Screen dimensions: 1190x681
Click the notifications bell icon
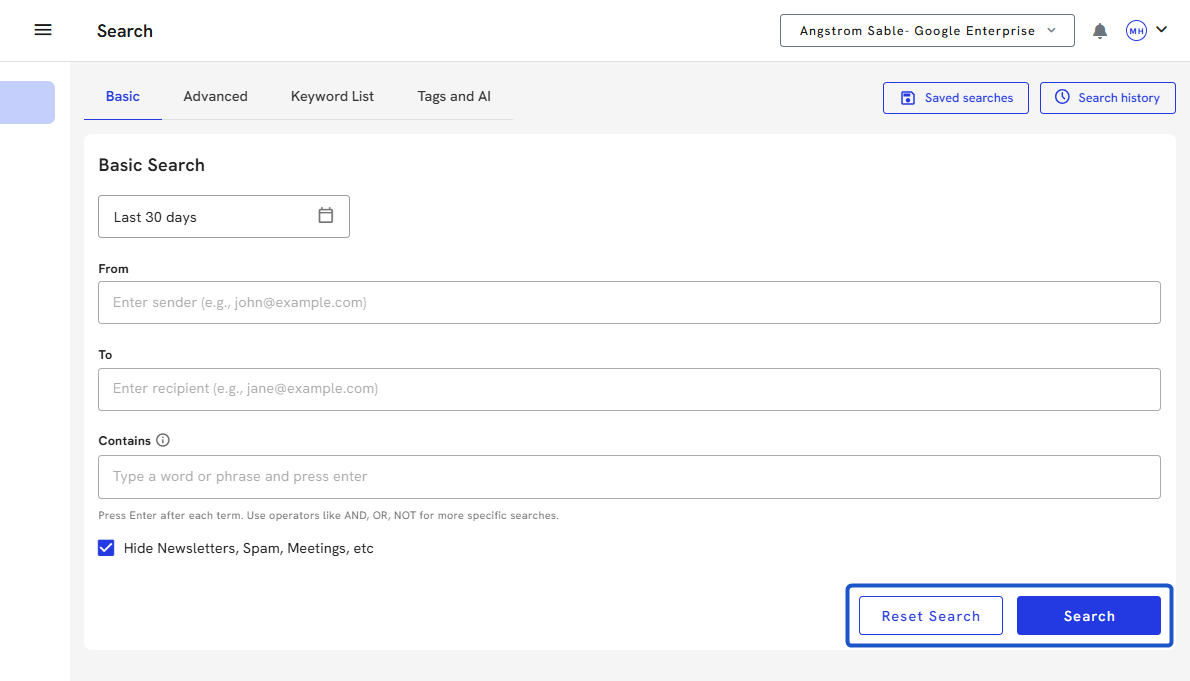coord(1100,31)
